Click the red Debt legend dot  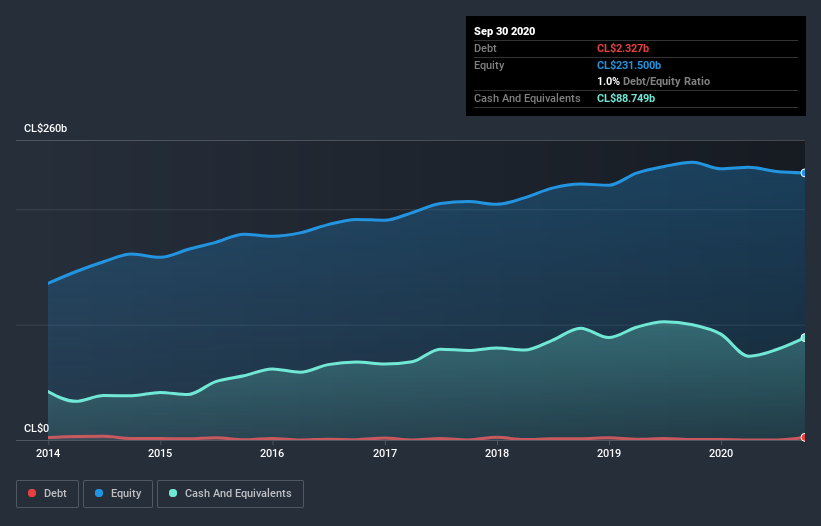pyautogui.click(x=32, y=493)
